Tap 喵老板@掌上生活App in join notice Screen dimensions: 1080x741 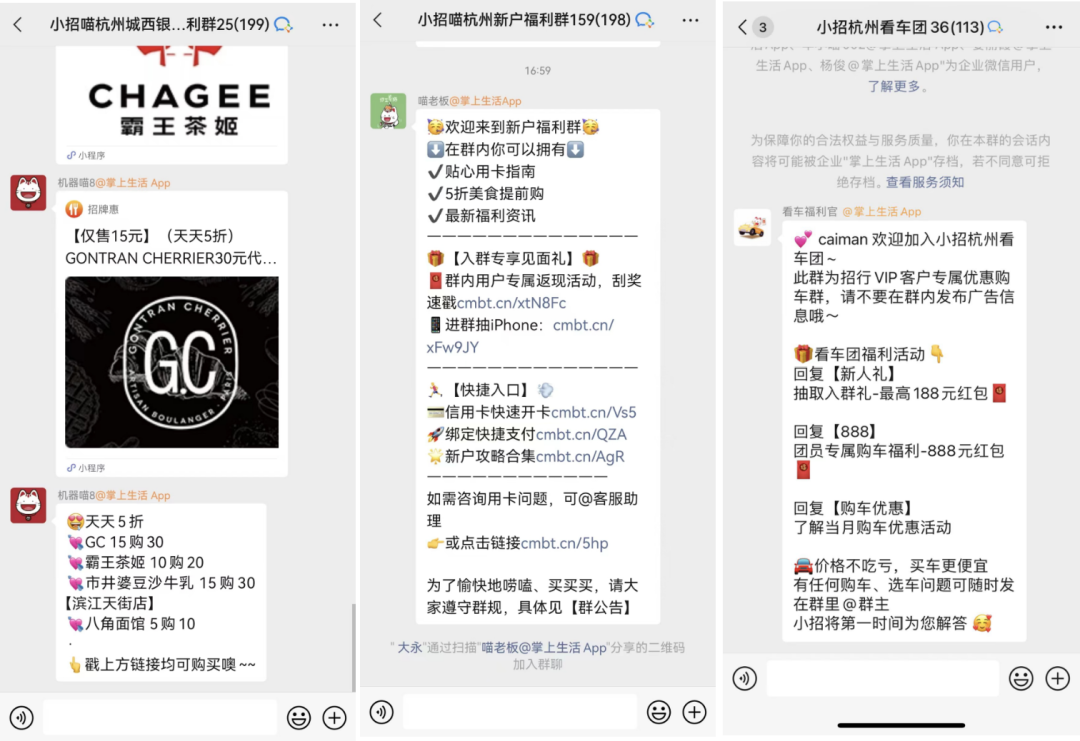pos(544,647)
